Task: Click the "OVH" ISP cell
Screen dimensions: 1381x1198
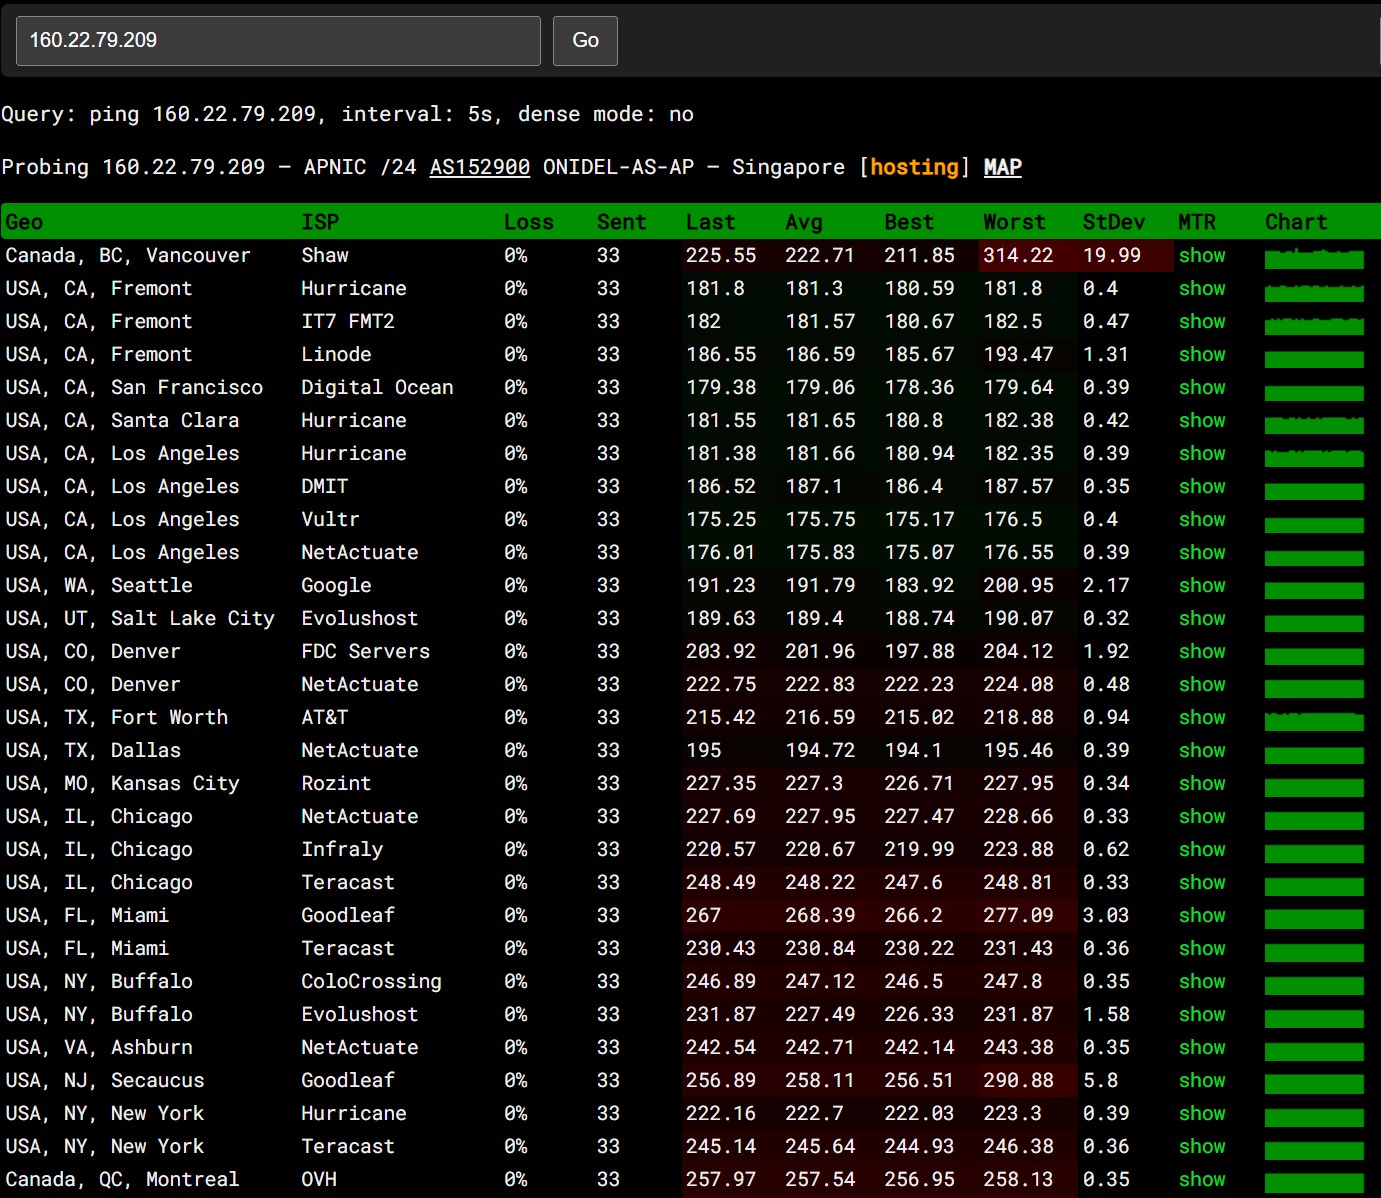Action: 319,1179
